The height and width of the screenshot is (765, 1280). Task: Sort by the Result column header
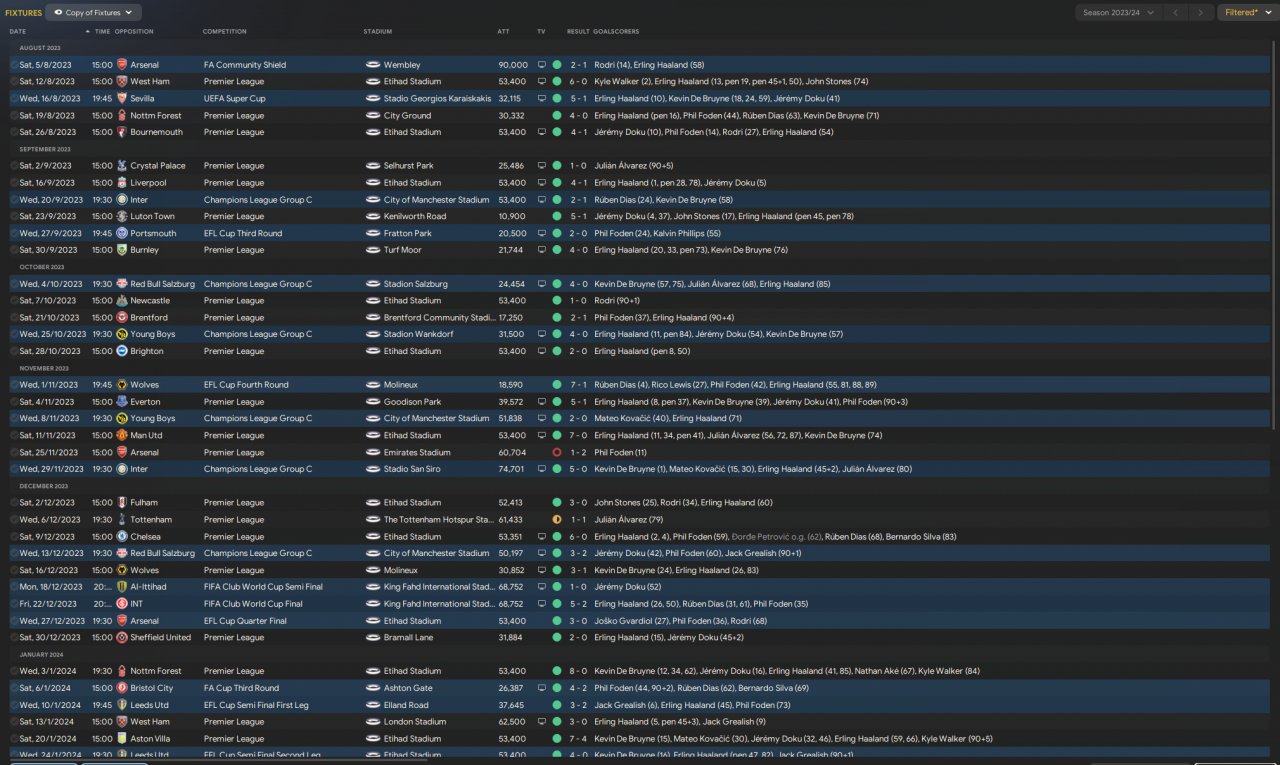point(578,32)
